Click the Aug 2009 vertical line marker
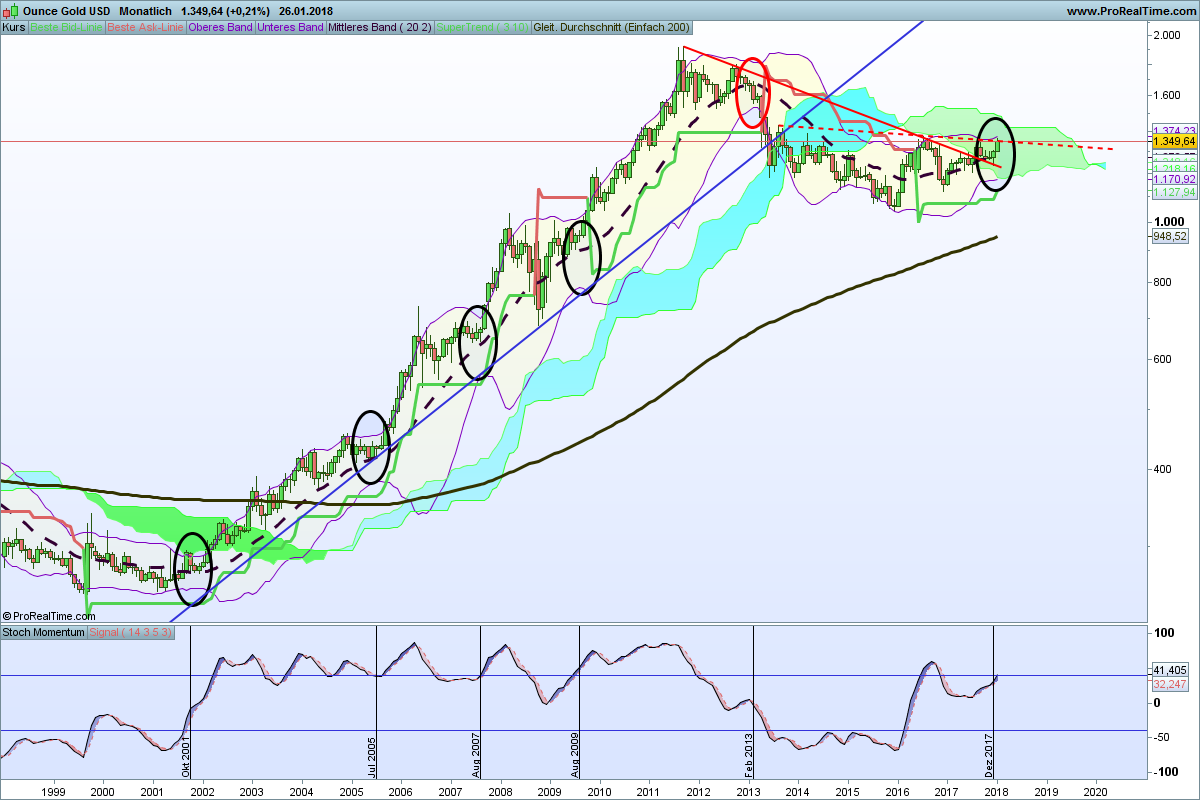The height and width of the screenshot is (800, 1200). [575, 757]
